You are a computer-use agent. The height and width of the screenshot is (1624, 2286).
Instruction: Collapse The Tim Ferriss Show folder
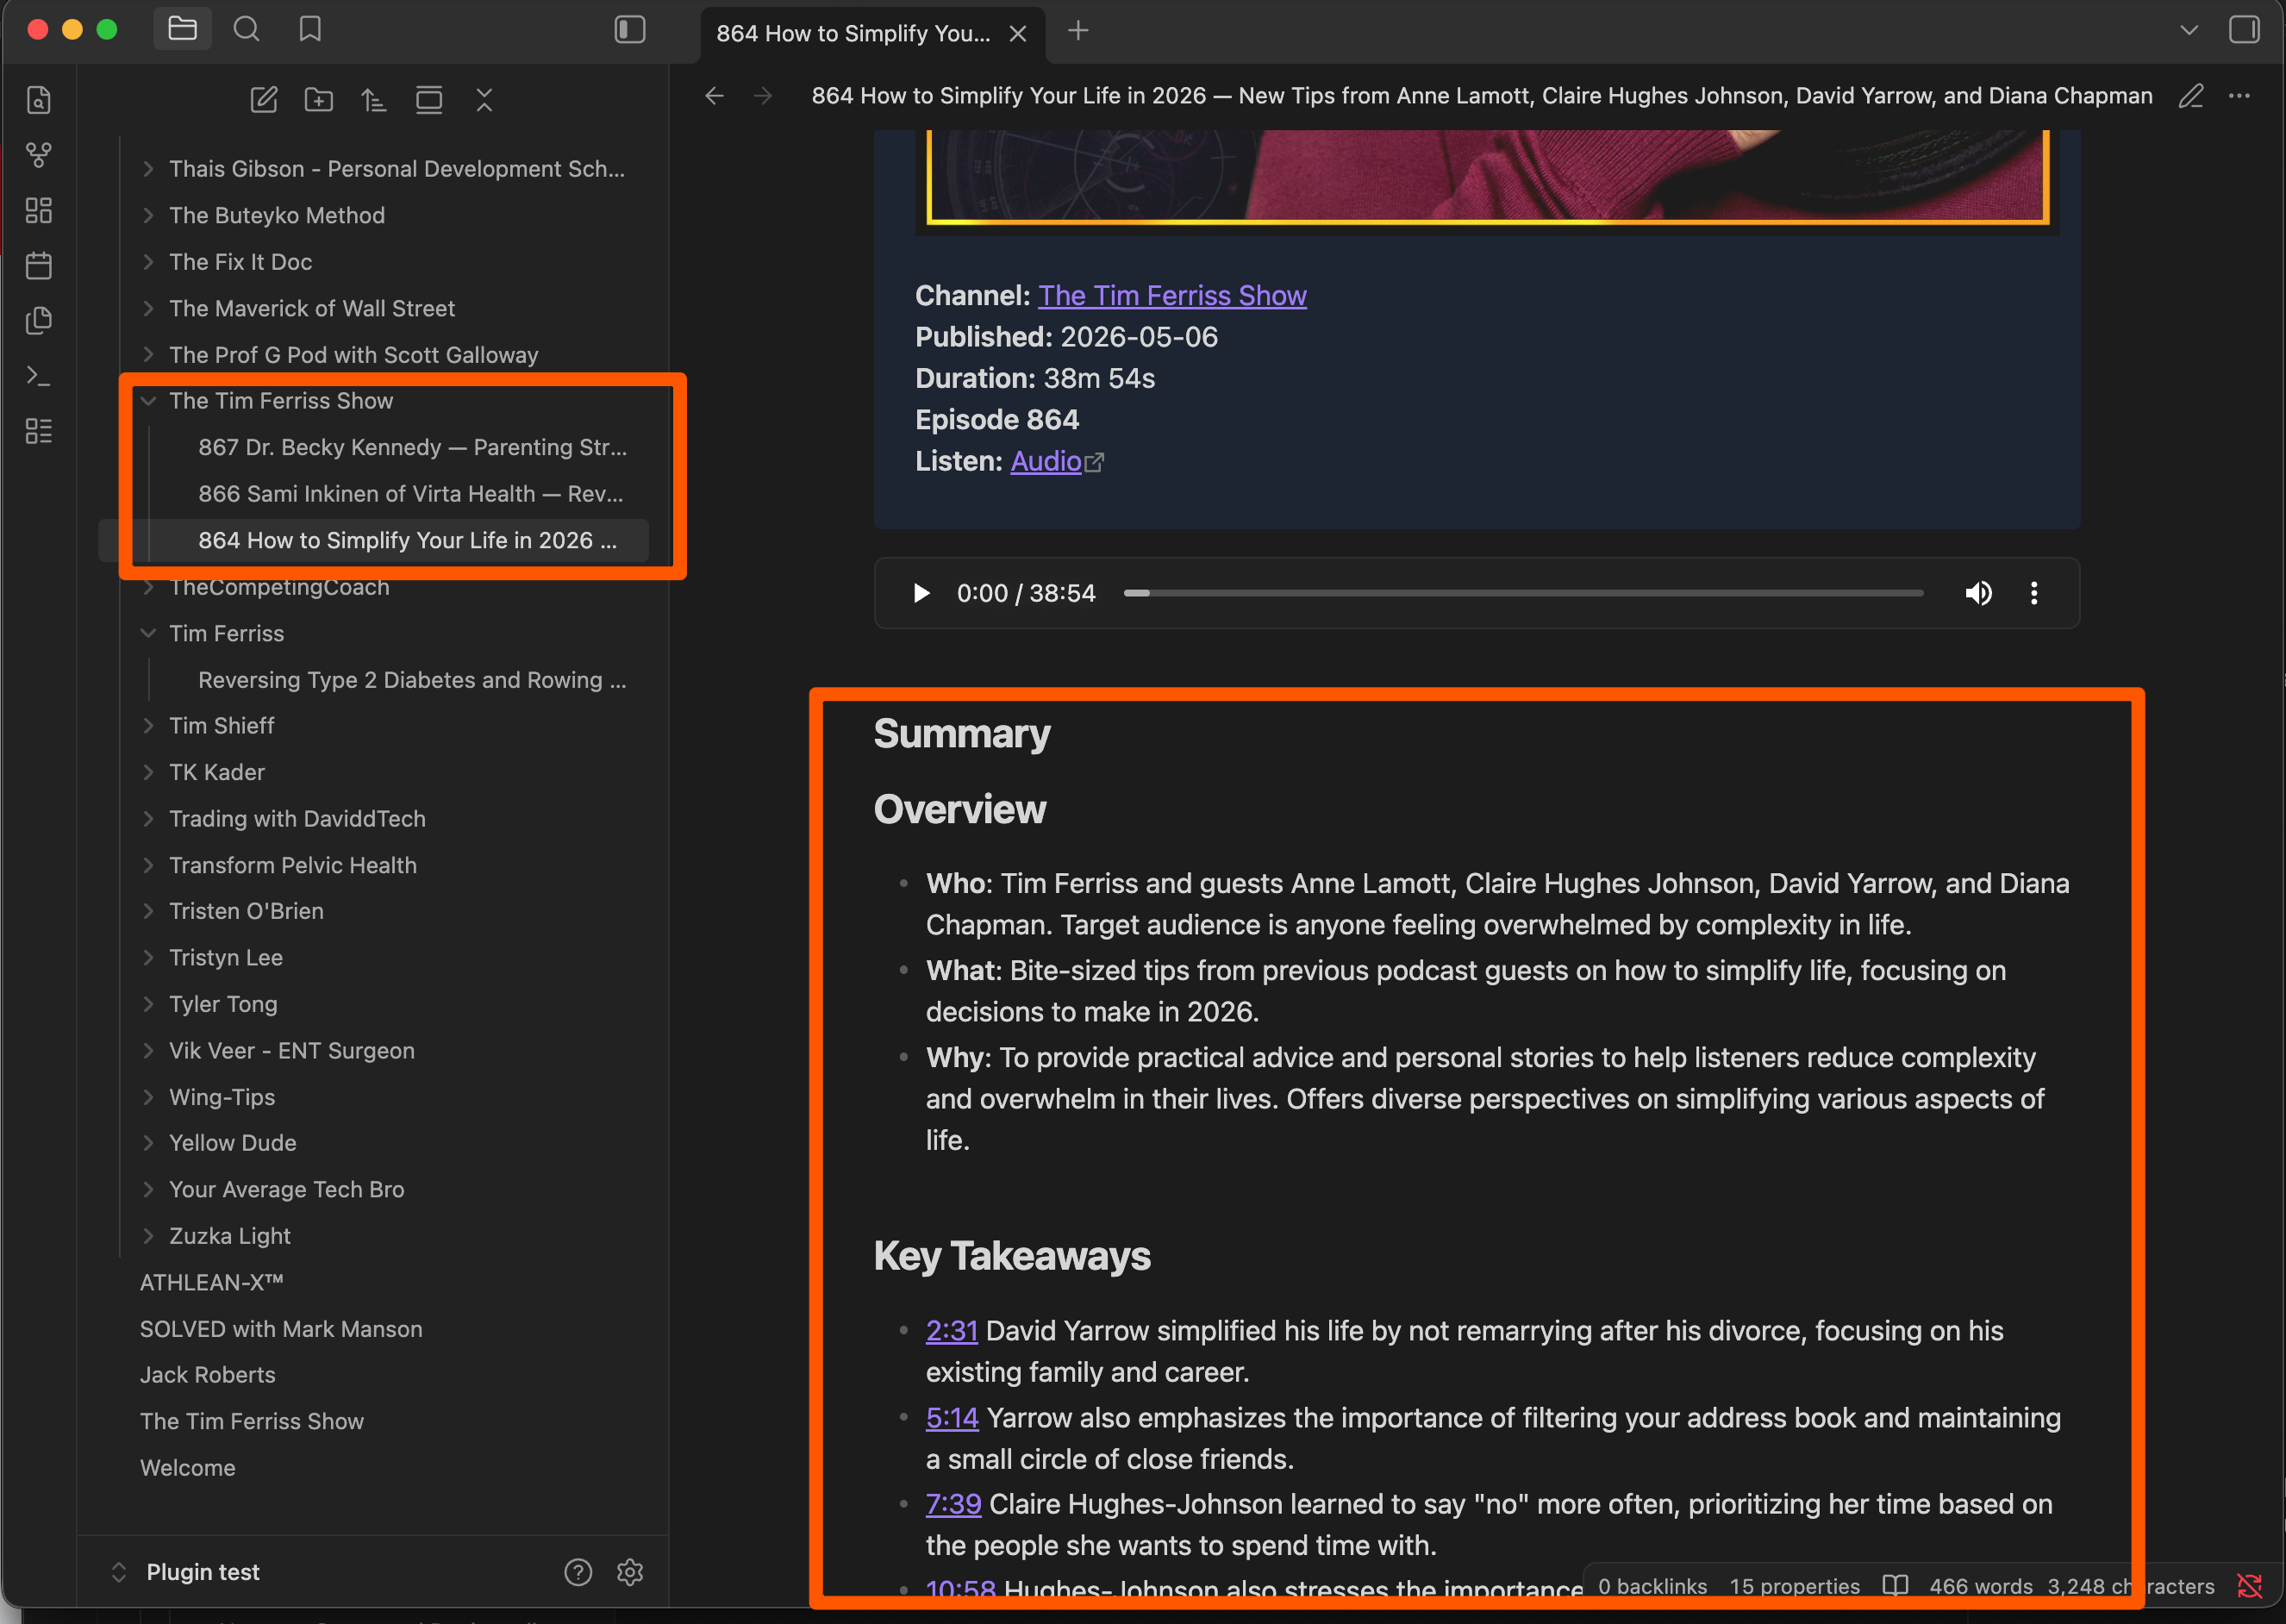coord(148,401)
